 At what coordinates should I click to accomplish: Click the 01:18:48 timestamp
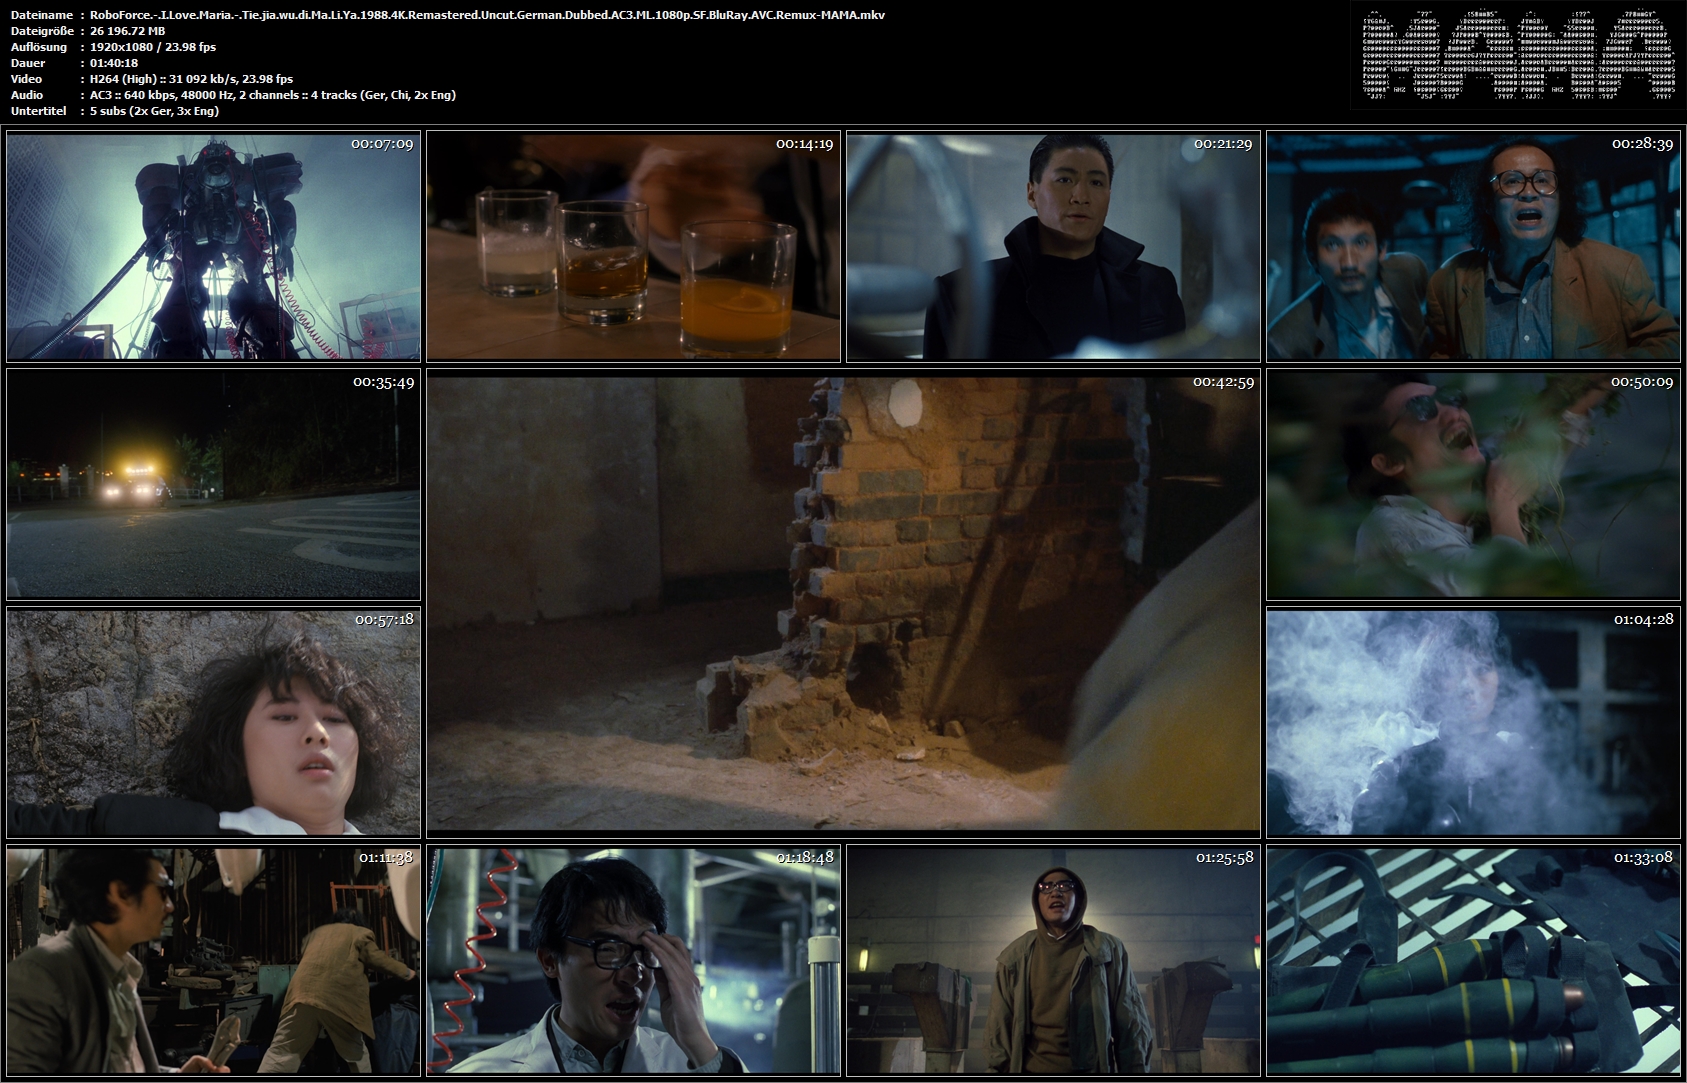click(x=805, y=858)
